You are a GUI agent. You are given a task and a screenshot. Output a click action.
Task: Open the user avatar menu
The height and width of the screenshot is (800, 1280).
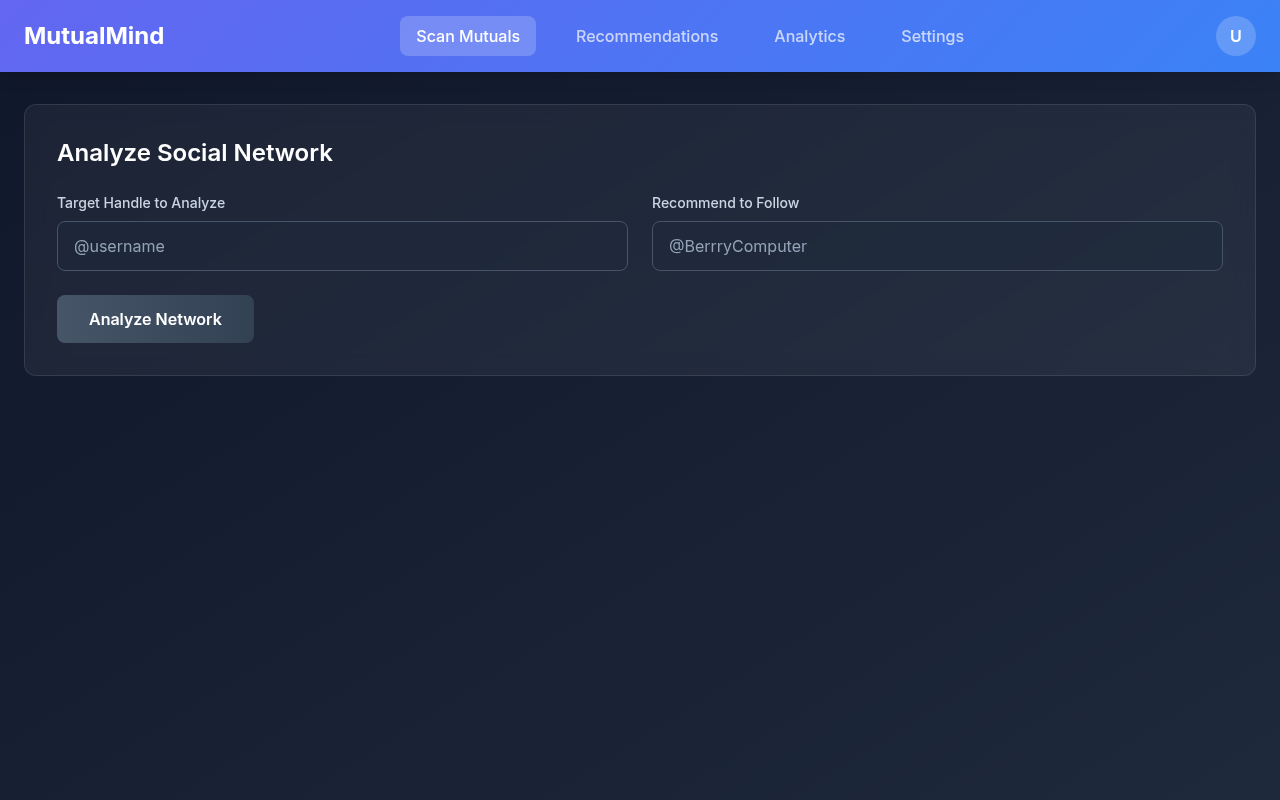click(1235, 36)
